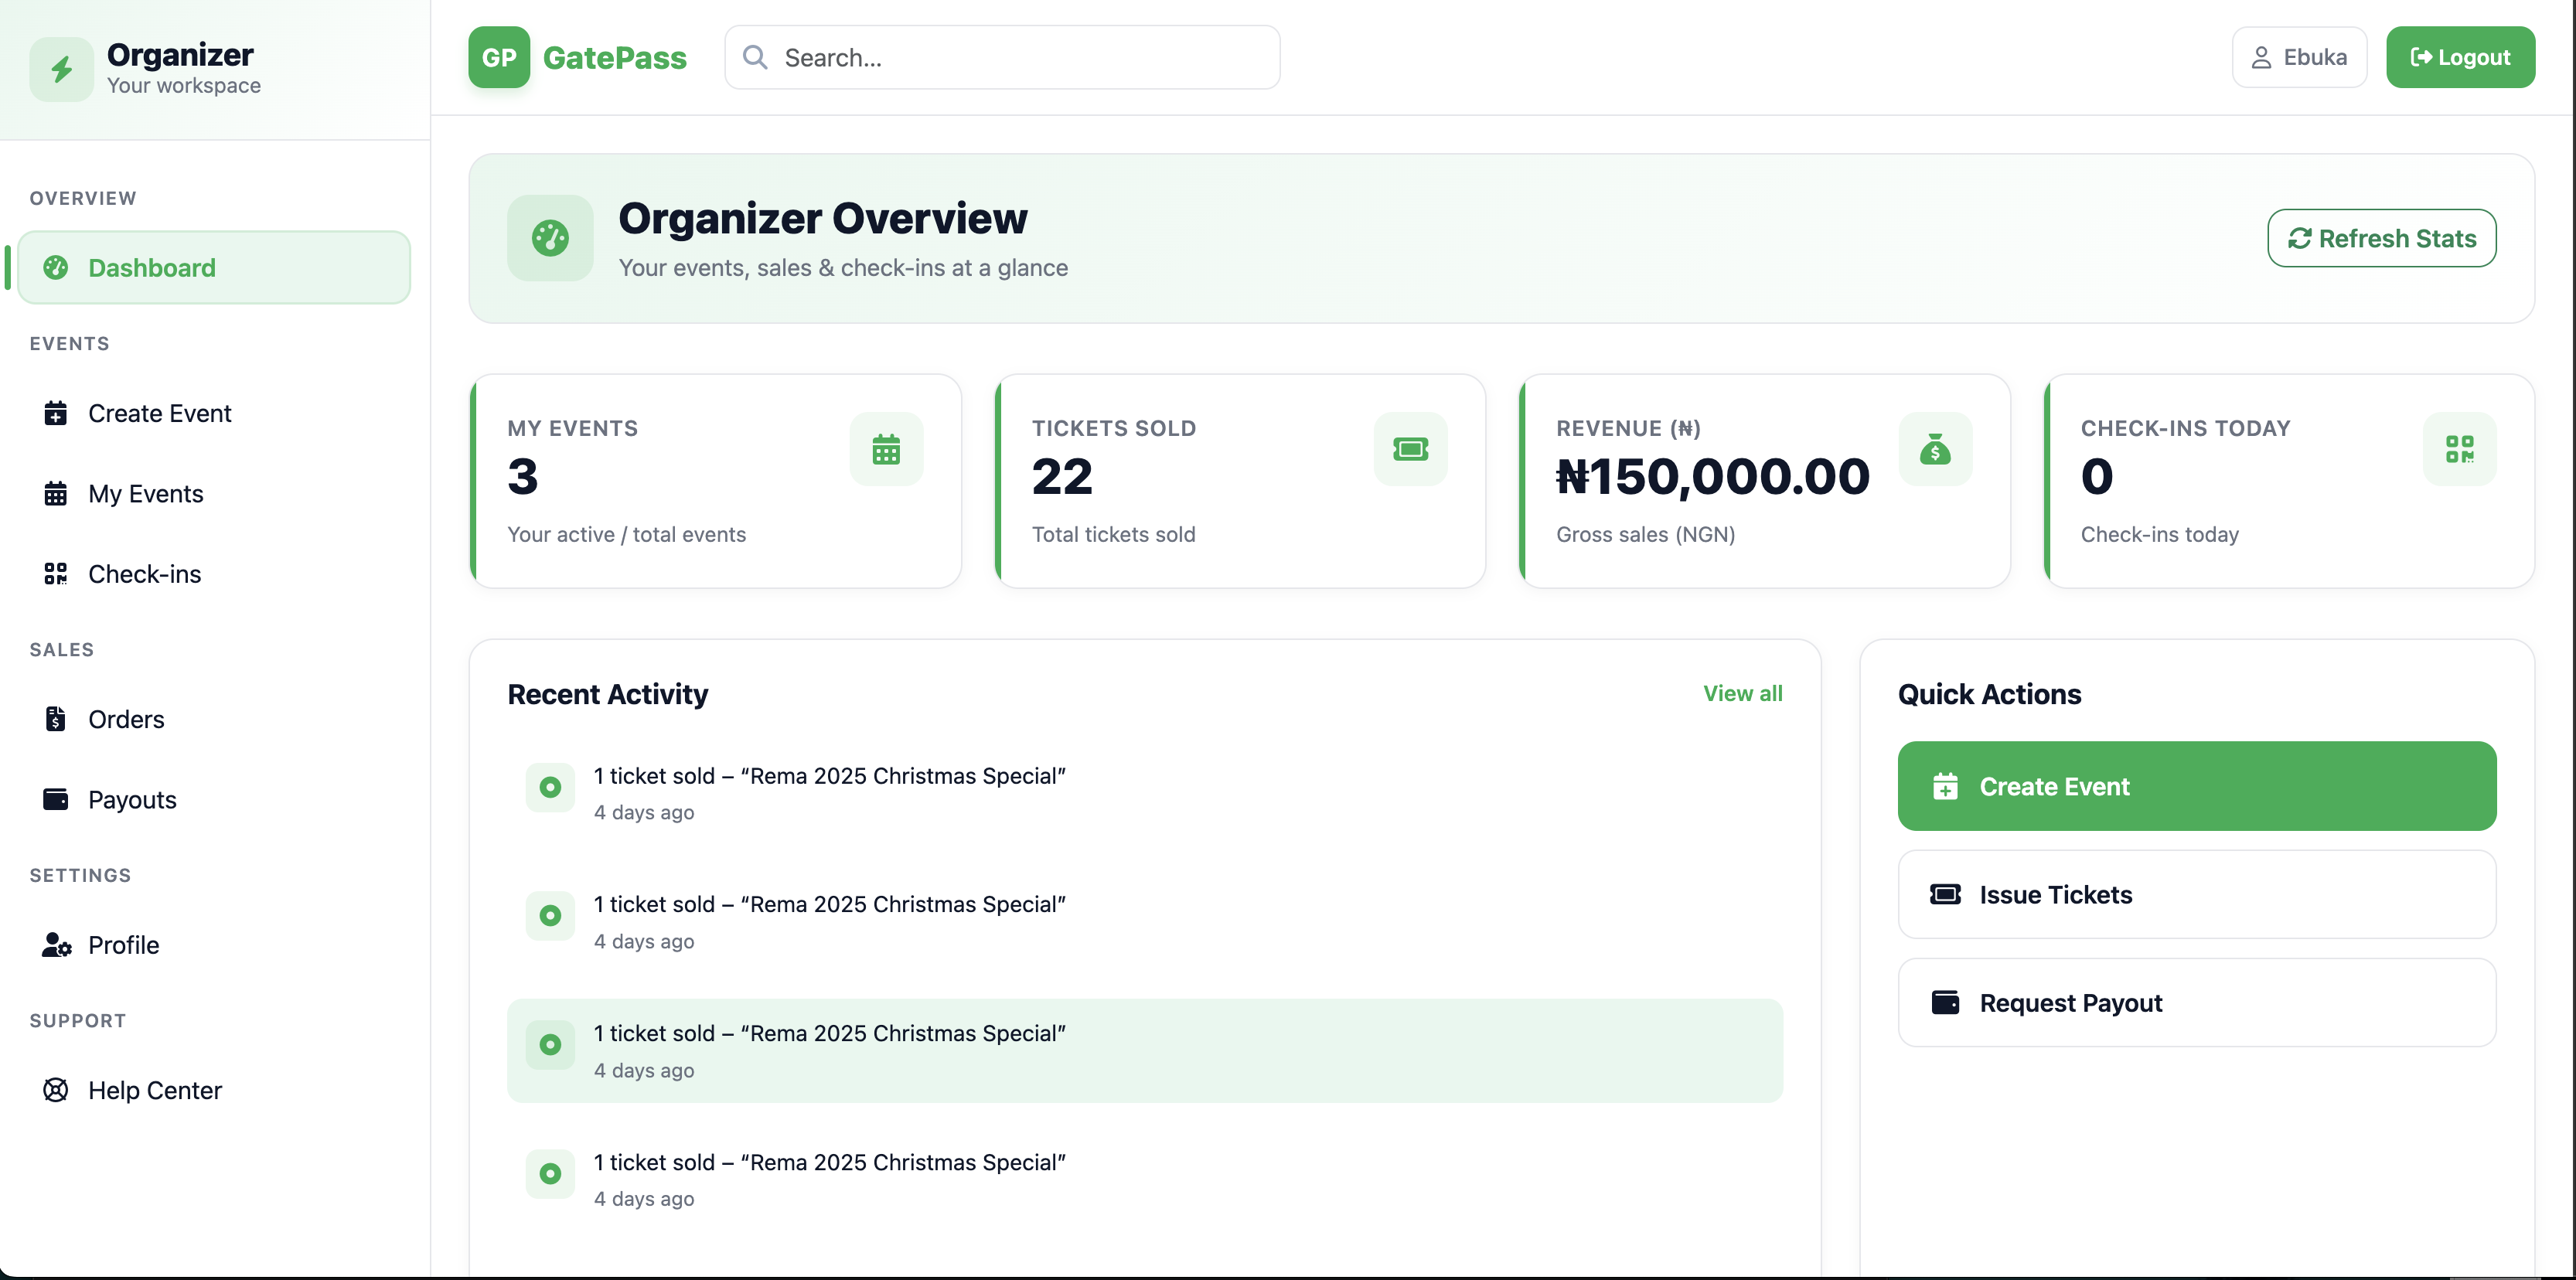Open the Check-ins sidebar item

pyautogui.click(x=144, y=574)
